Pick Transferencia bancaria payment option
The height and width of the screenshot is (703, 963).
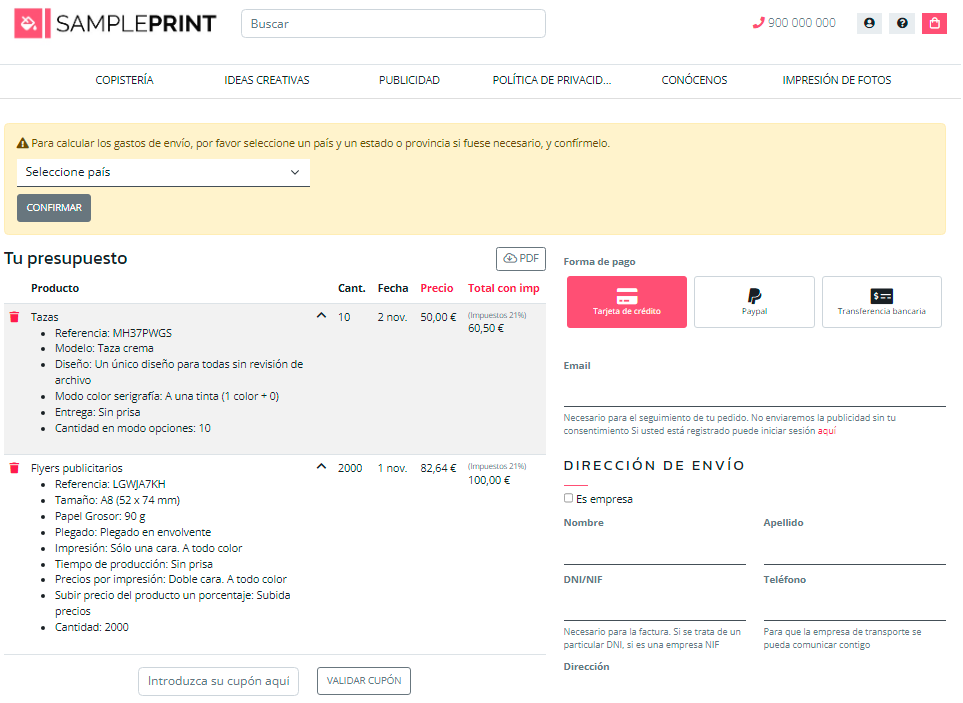881,302
